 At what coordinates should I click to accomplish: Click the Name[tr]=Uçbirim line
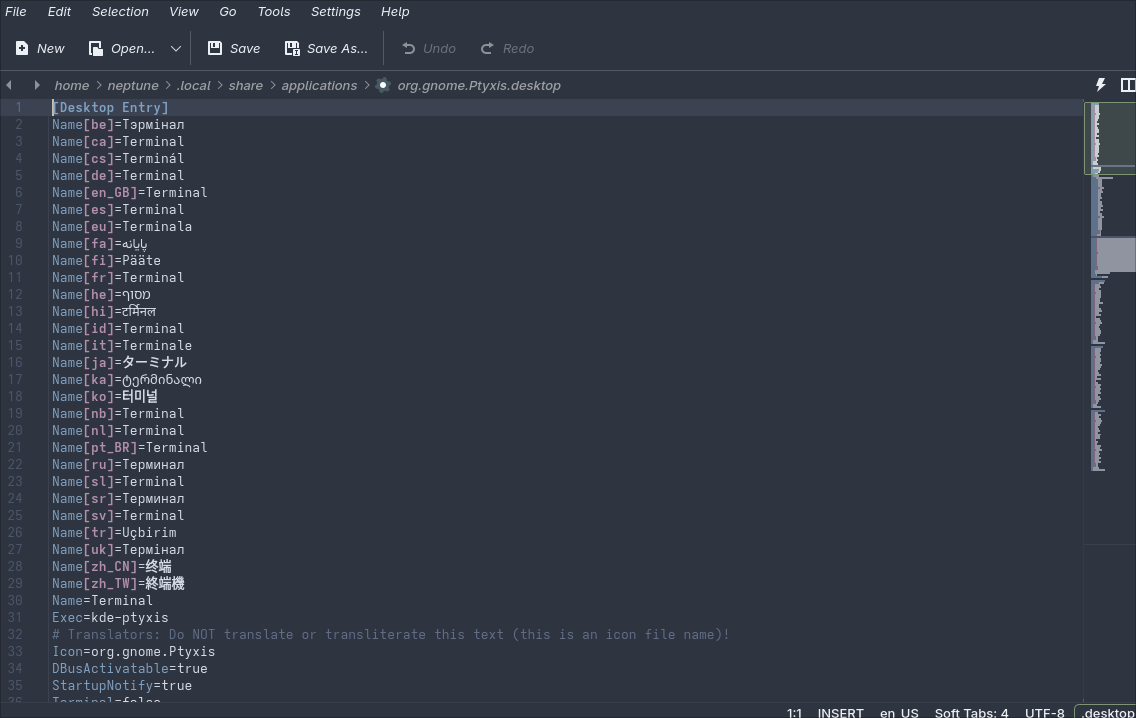click(114, 533)
